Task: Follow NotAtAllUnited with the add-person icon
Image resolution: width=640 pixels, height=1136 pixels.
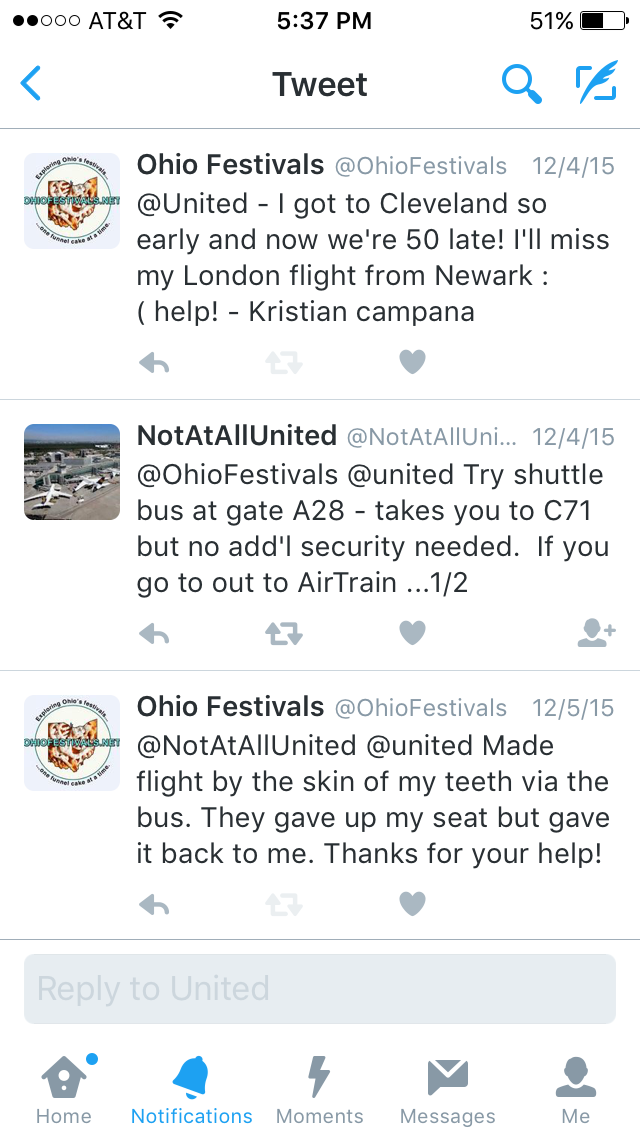Action: 596,632
